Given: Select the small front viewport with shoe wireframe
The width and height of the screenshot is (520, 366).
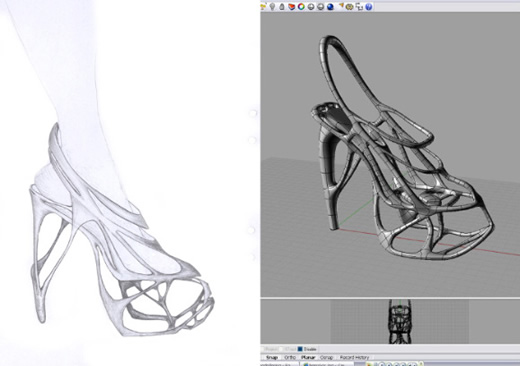Looking at the screenshot, I should coord(399,321).
